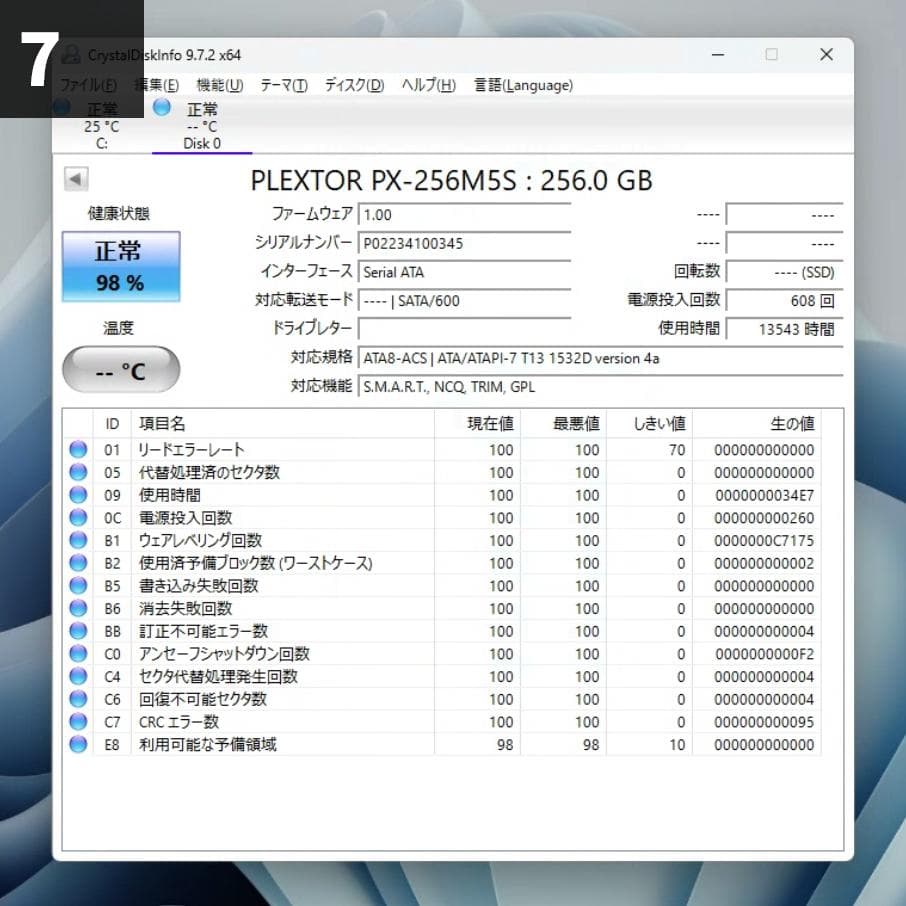Screen dimensions: 906x906
Task: Open the テーマ(T) menu
Action: click(x=282, y=86)
